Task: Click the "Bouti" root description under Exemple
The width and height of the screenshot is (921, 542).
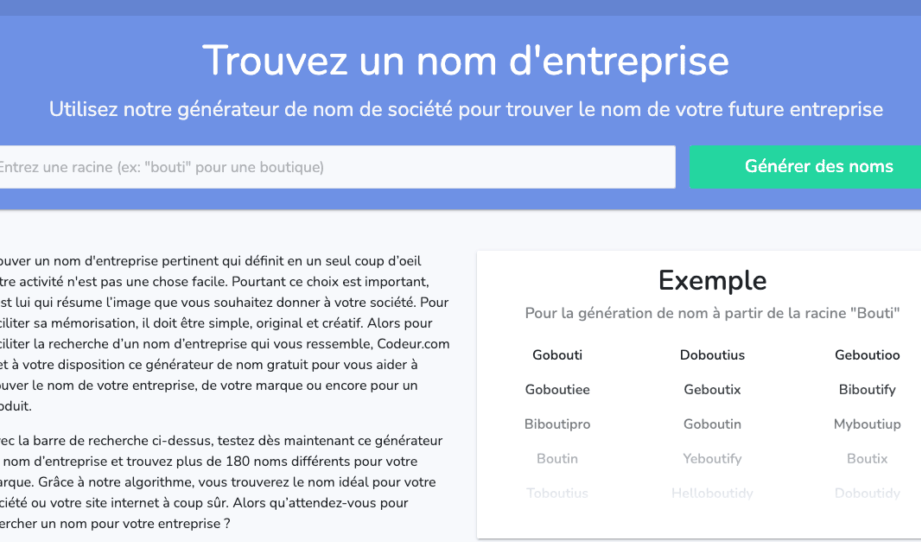Action: (712, 314)
